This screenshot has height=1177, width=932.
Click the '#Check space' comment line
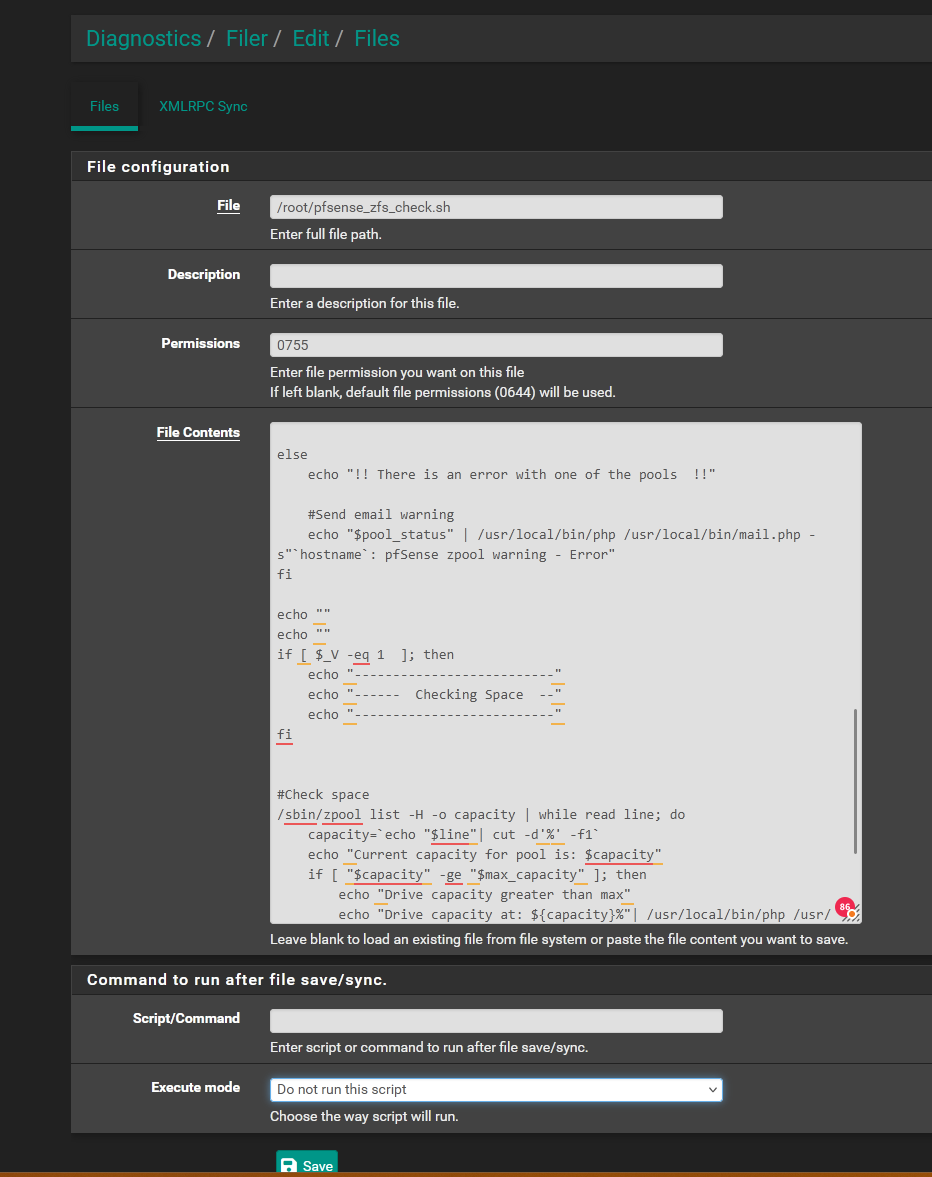click(323, 794)
